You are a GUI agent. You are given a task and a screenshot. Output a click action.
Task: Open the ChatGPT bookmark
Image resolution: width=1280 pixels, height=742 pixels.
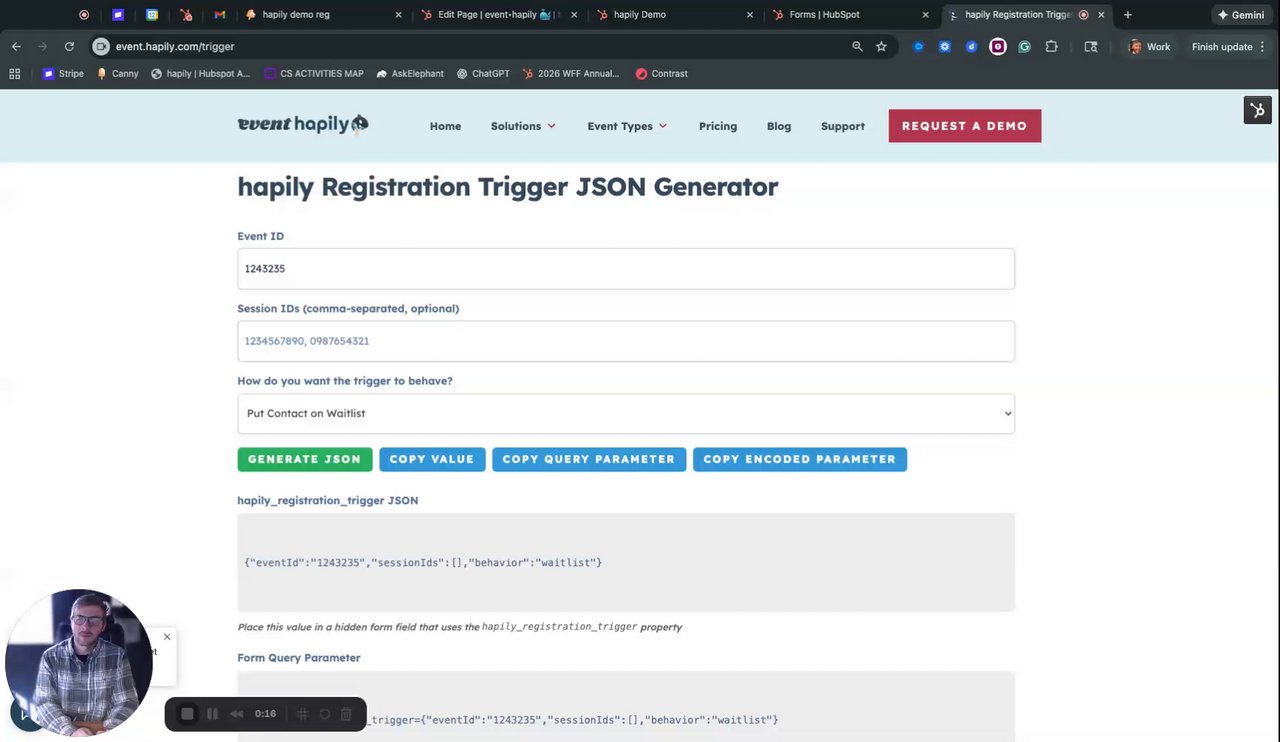(483, 73)
